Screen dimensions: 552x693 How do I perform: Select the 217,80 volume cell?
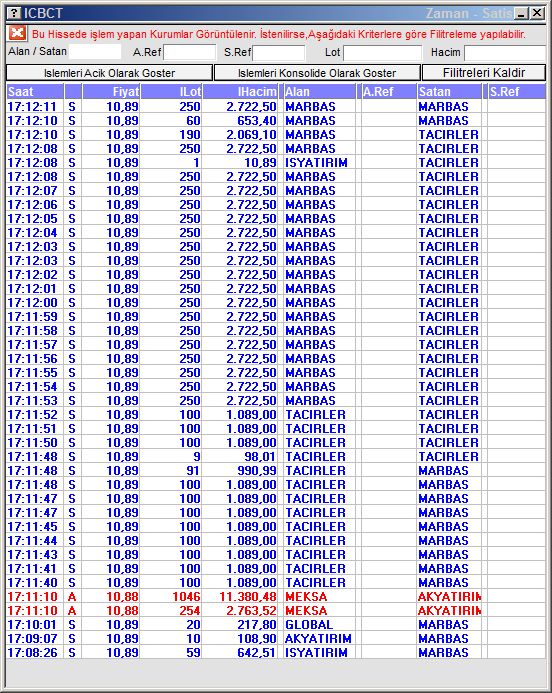click(240, 625)
